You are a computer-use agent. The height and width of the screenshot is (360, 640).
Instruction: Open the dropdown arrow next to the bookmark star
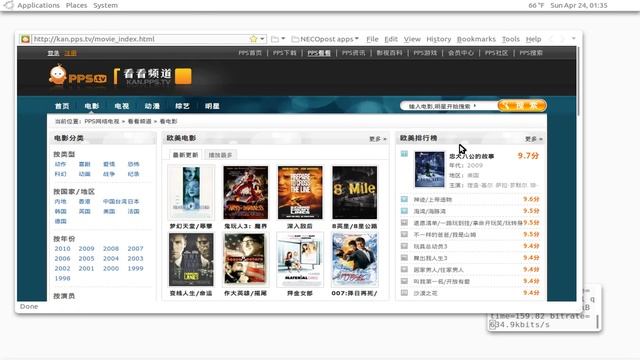tap(262, 39)
